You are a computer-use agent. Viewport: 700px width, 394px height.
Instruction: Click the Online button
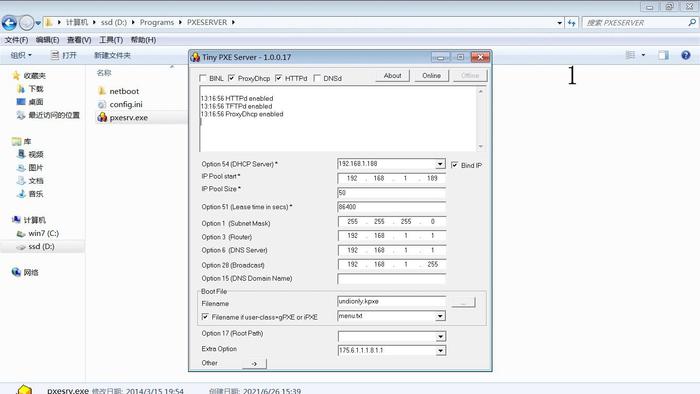431,76
